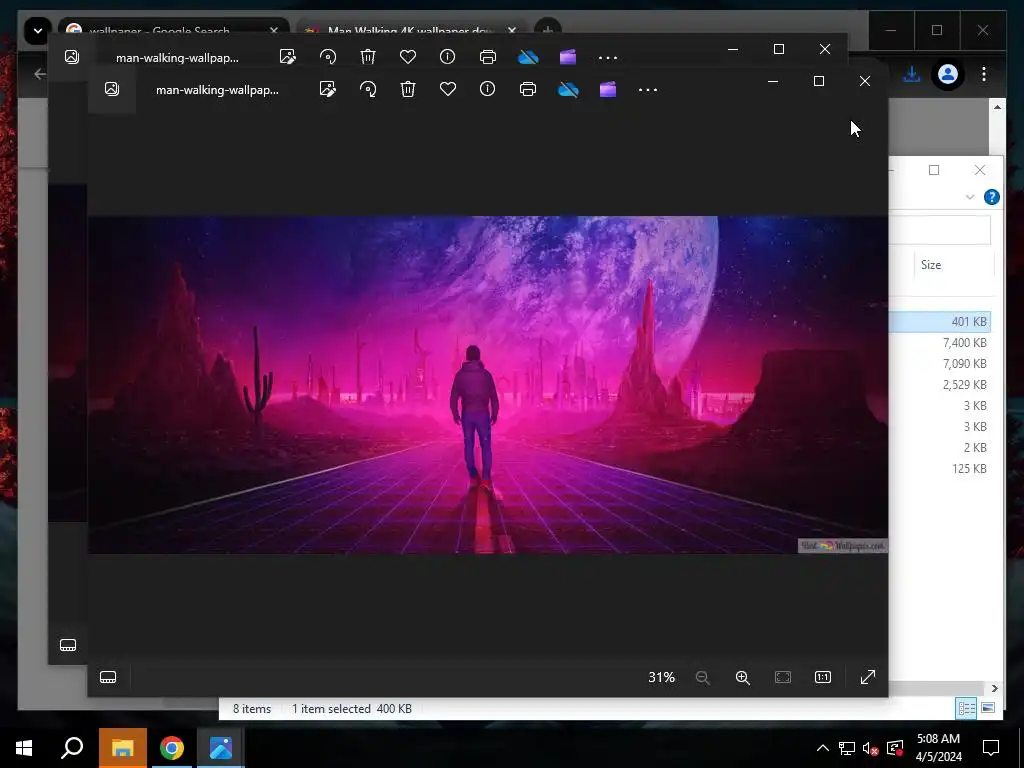Rotate the image in back Photos window
This screenshot has height=768, width=1024.
point(328,57)
